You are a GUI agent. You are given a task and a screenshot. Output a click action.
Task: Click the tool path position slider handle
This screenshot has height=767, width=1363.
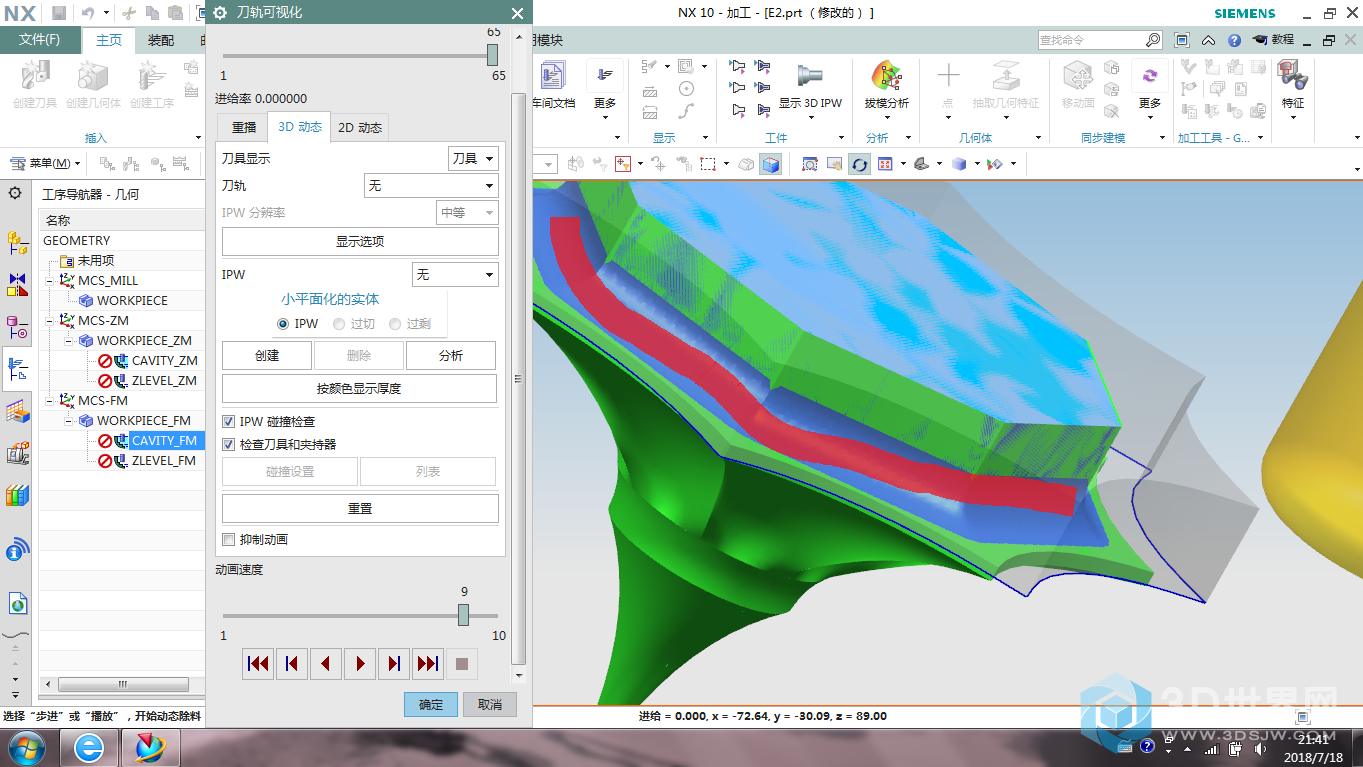tap(493, 55)
